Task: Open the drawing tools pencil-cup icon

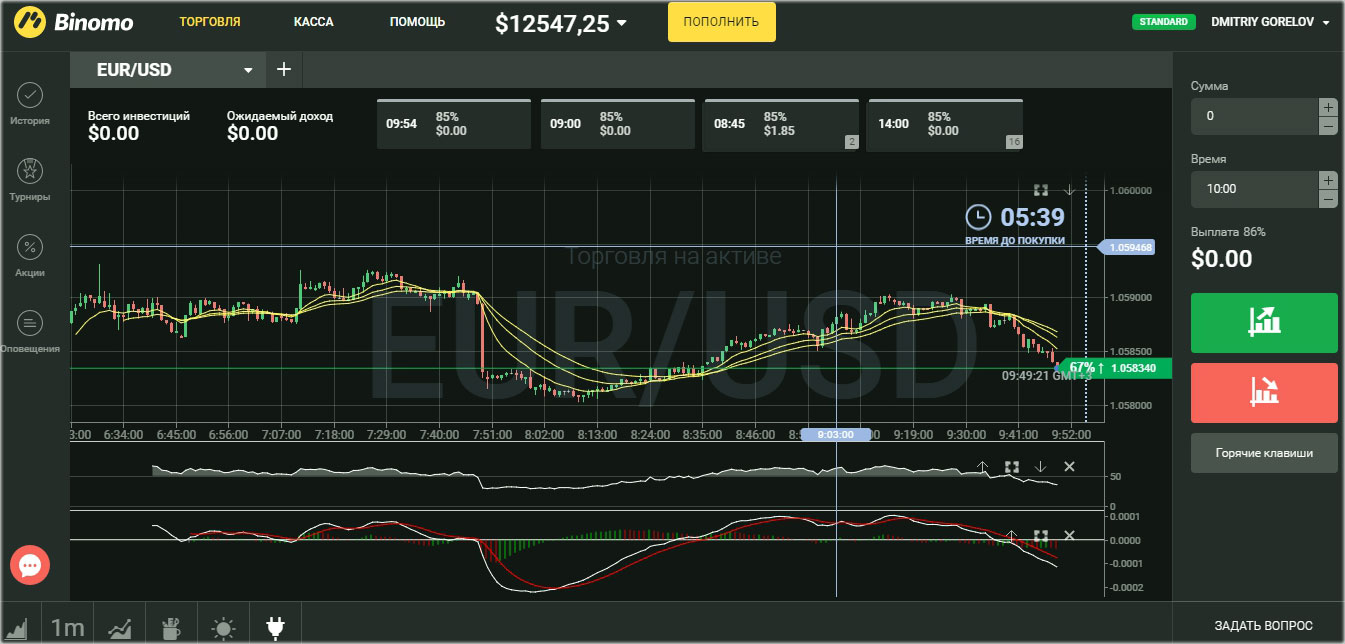Action: pyautogui.click(x=171, y=627)
